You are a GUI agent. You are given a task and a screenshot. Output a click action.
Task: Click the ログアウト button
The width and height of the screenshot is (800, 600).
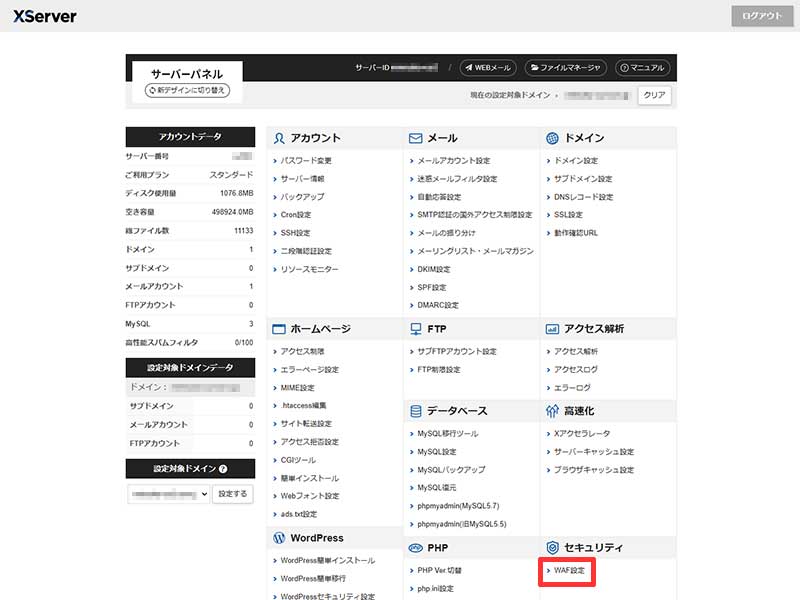(x=762, y=16)
